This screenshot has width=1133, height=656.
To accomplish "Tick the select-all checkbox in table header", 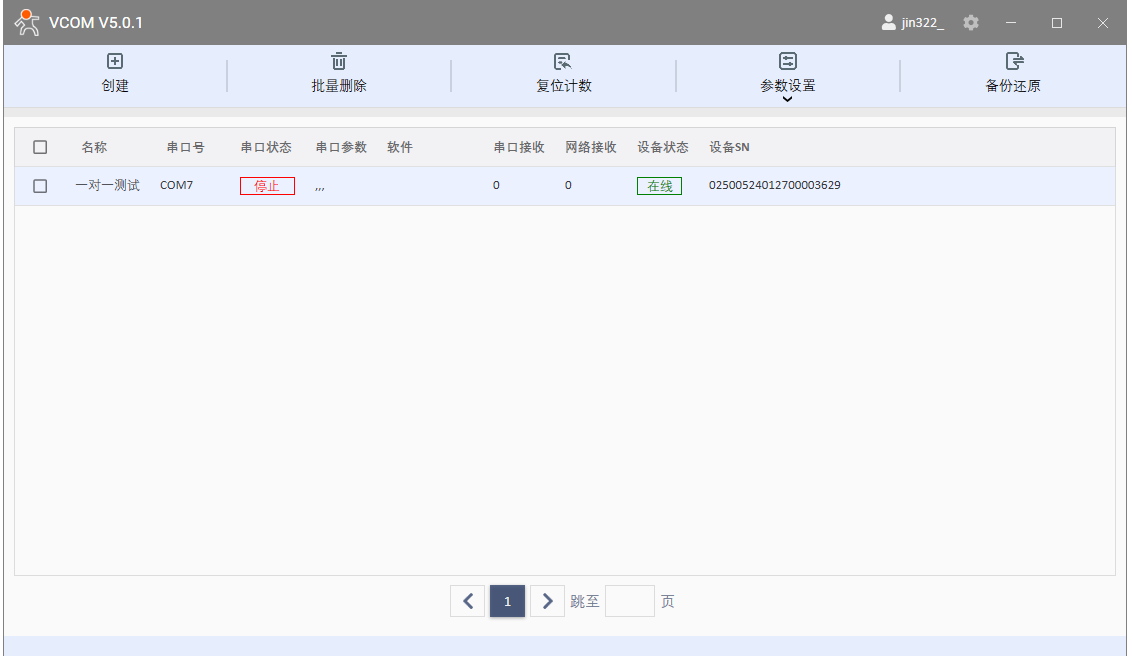I will pos(40,147).
